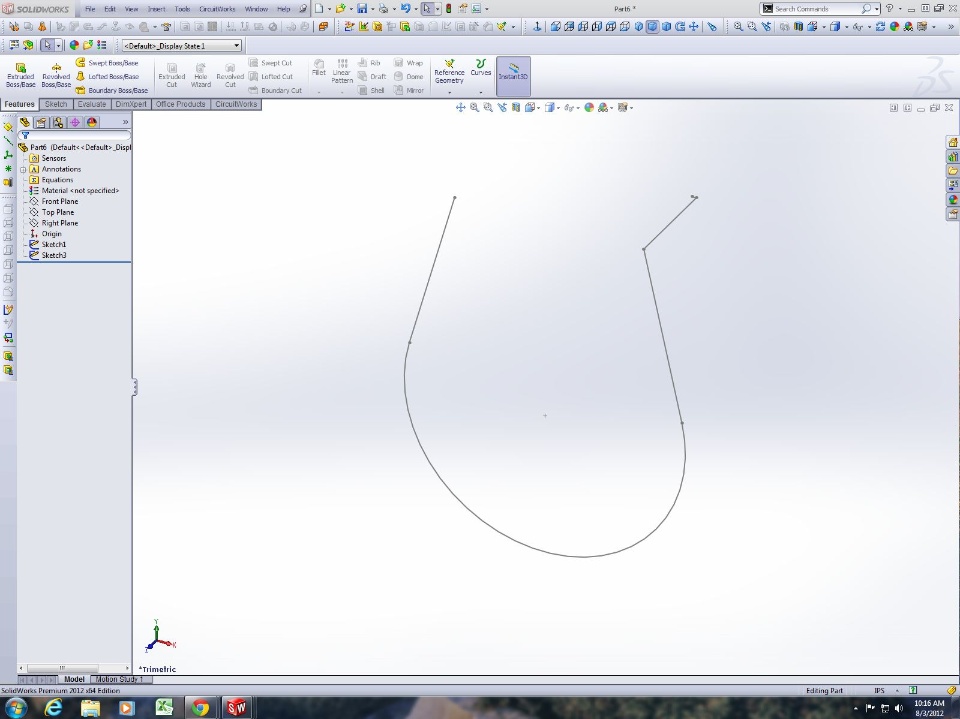
Task: Select the Right Plane in the tree
Action: tap(59, 223)
